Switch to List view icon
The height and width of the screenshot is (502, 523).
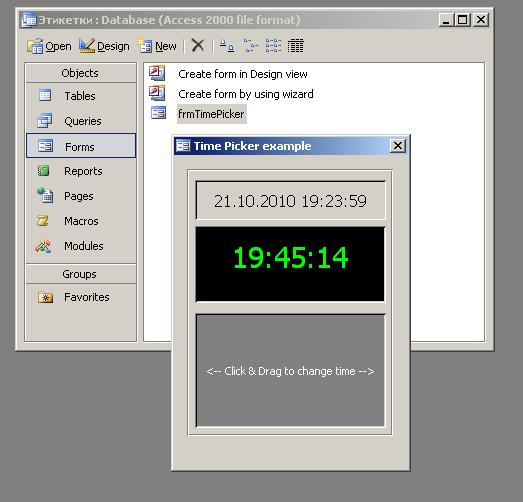pyautogui.click(x=273, y=46)
